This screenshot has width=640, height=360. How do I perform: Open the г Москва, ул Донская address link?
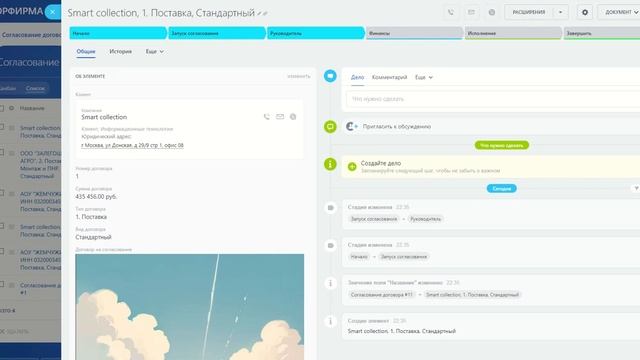pos(132,145)
